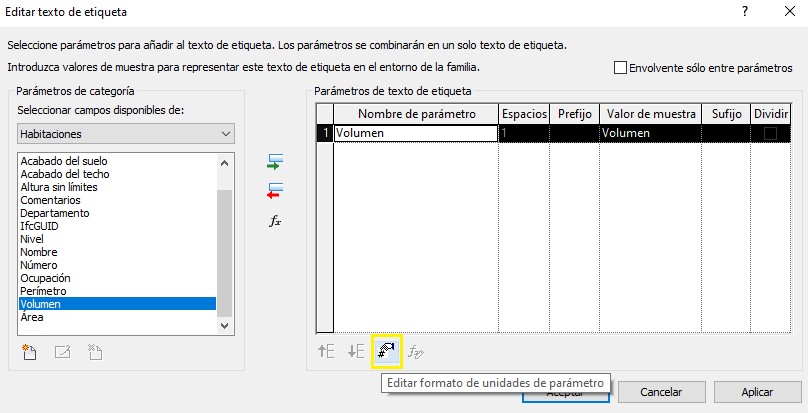Screen dimensions: 808x413
Task: Choose Acabado del suelo from the list
Action: click(x=64, y=161)
